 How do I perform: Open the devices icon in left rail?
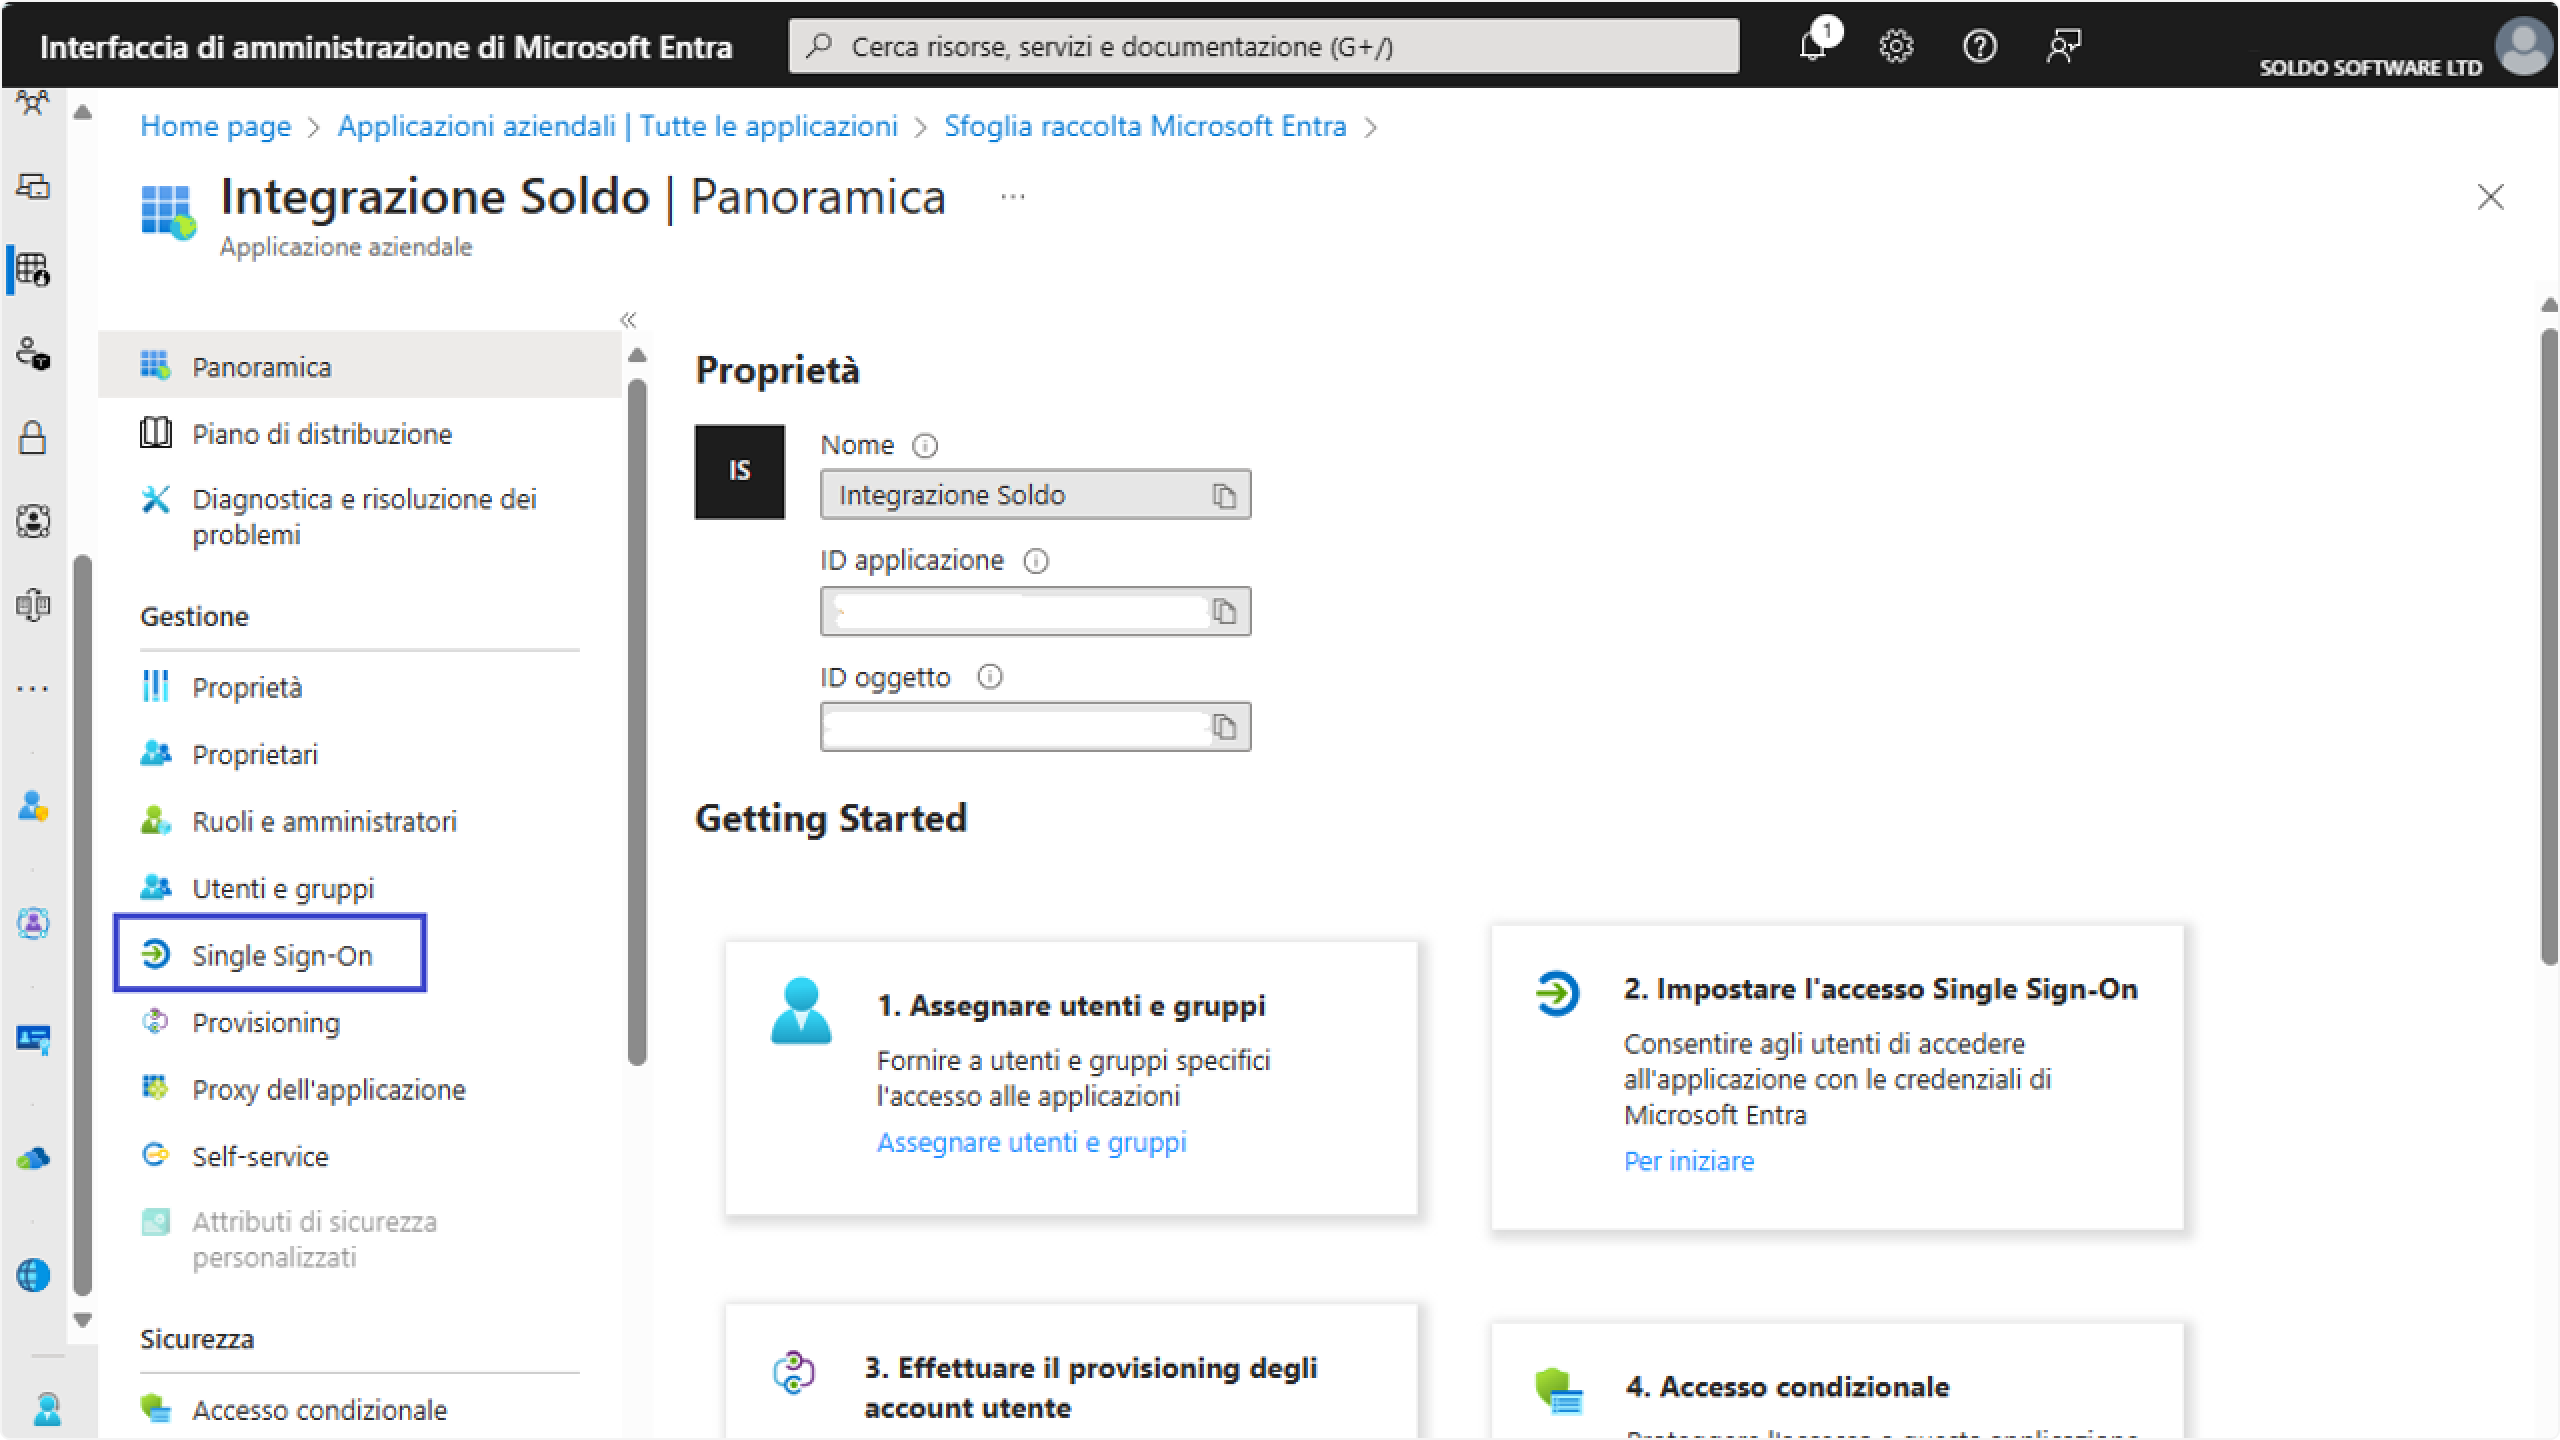pyautogui.click(x=33, y=185)
